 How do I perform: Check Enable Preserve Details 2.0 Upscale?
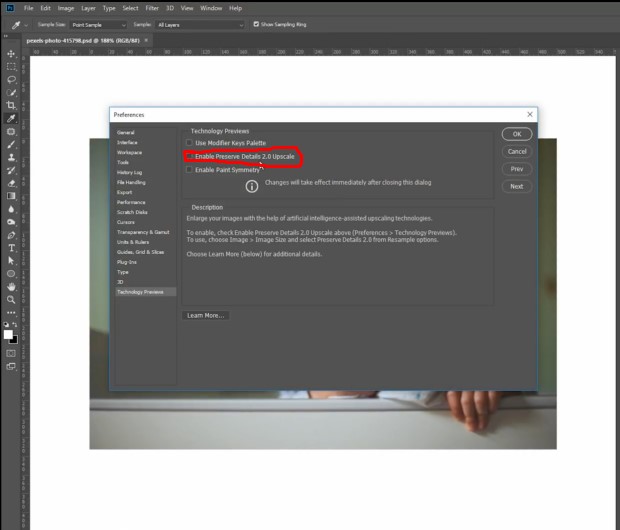coord(189,156)
